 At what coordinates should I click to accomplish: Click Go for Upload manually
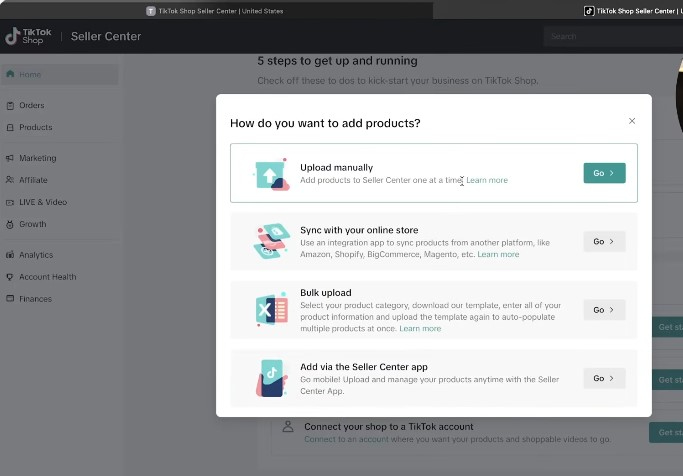coord(604,173)
